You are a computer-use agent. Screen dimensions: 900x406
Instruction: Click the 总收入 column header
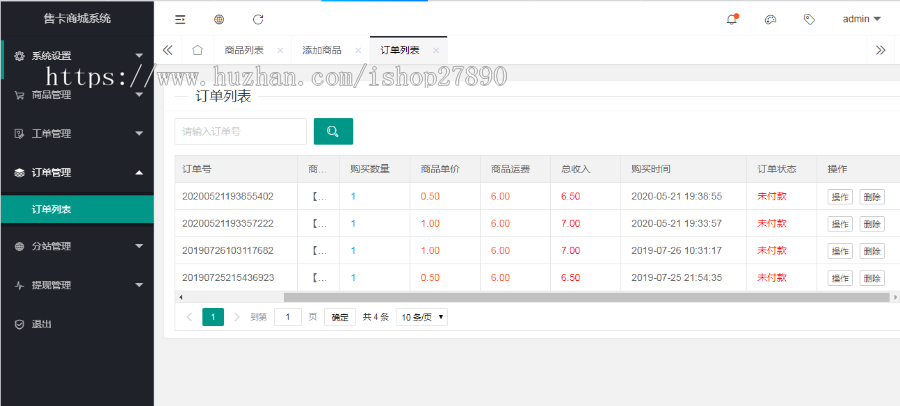pos(586,169)
